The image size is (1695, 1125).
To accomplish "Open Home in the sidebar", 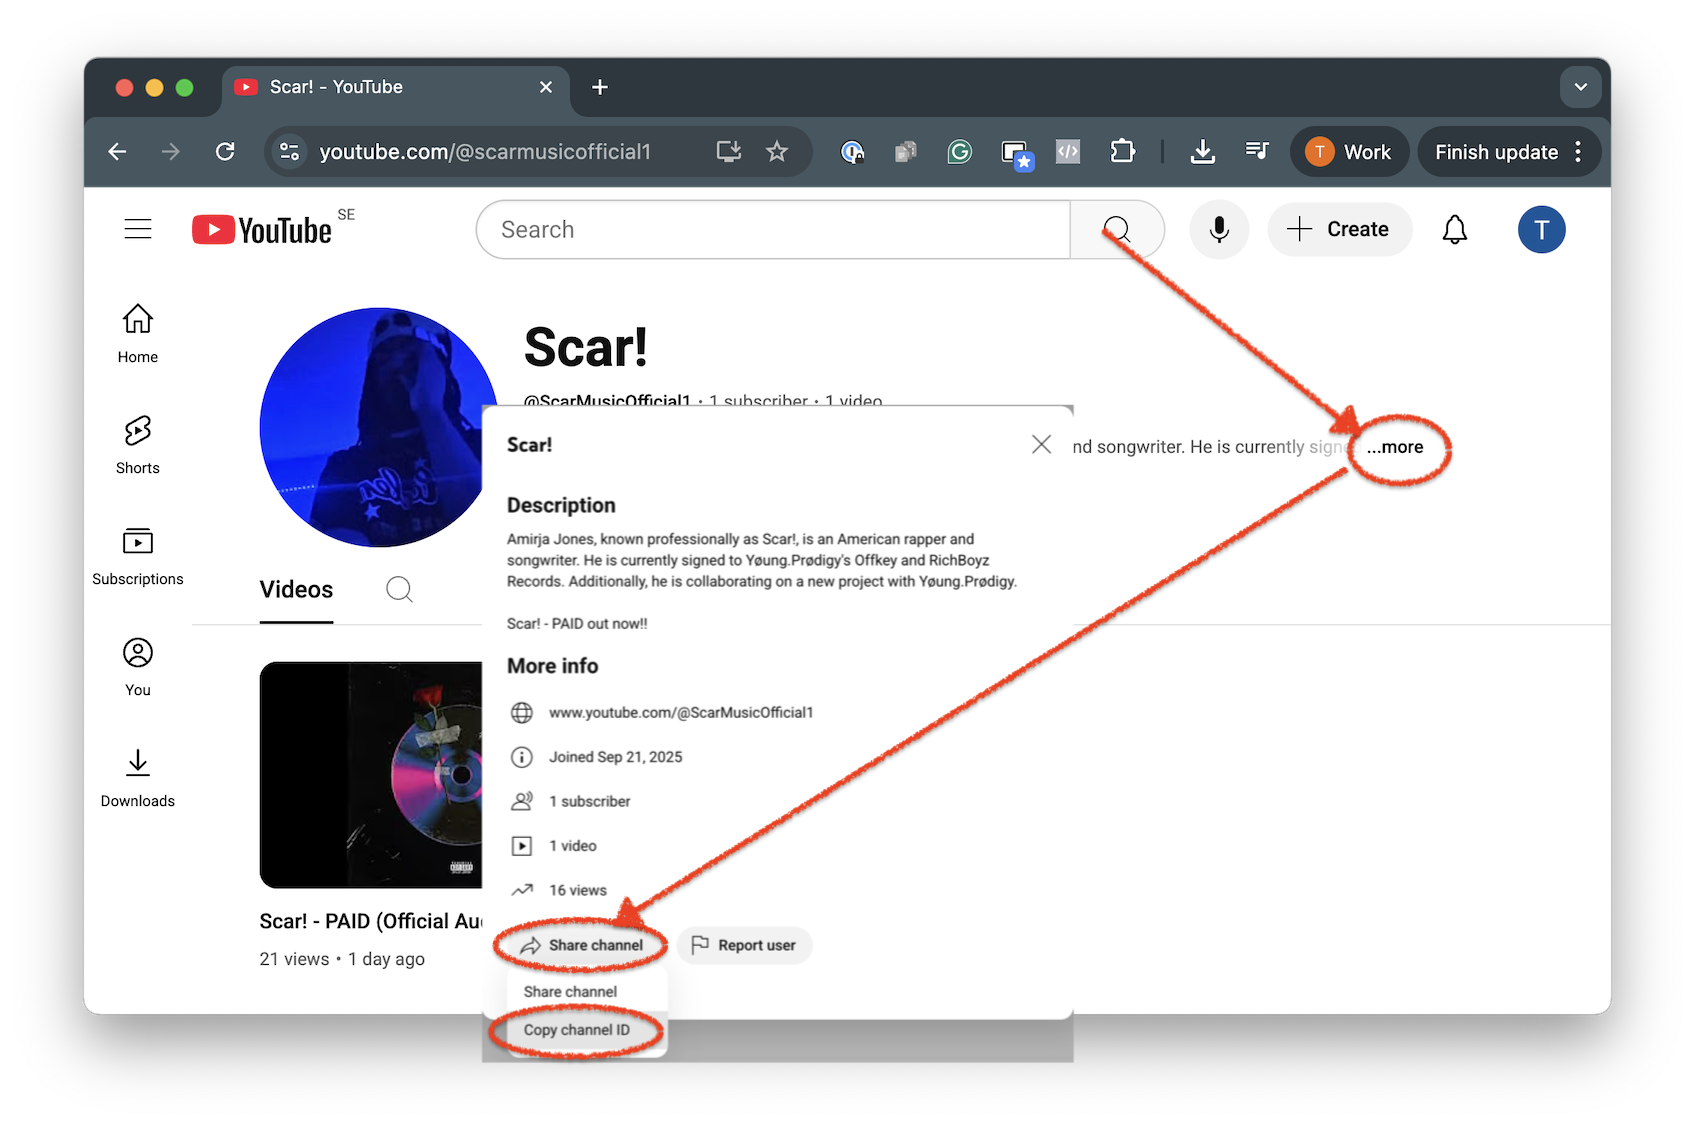I will point(138,334).
